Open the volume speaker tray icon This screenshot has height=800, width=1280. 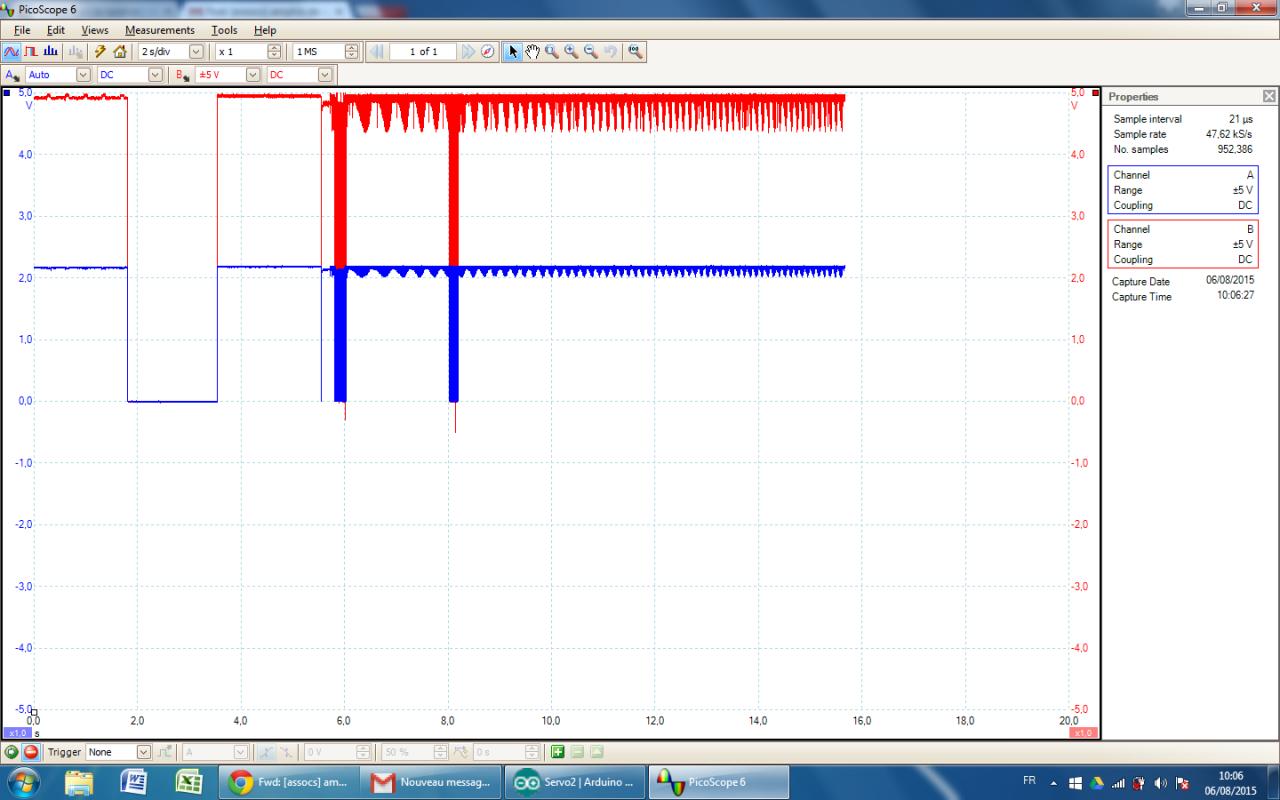1161,782
